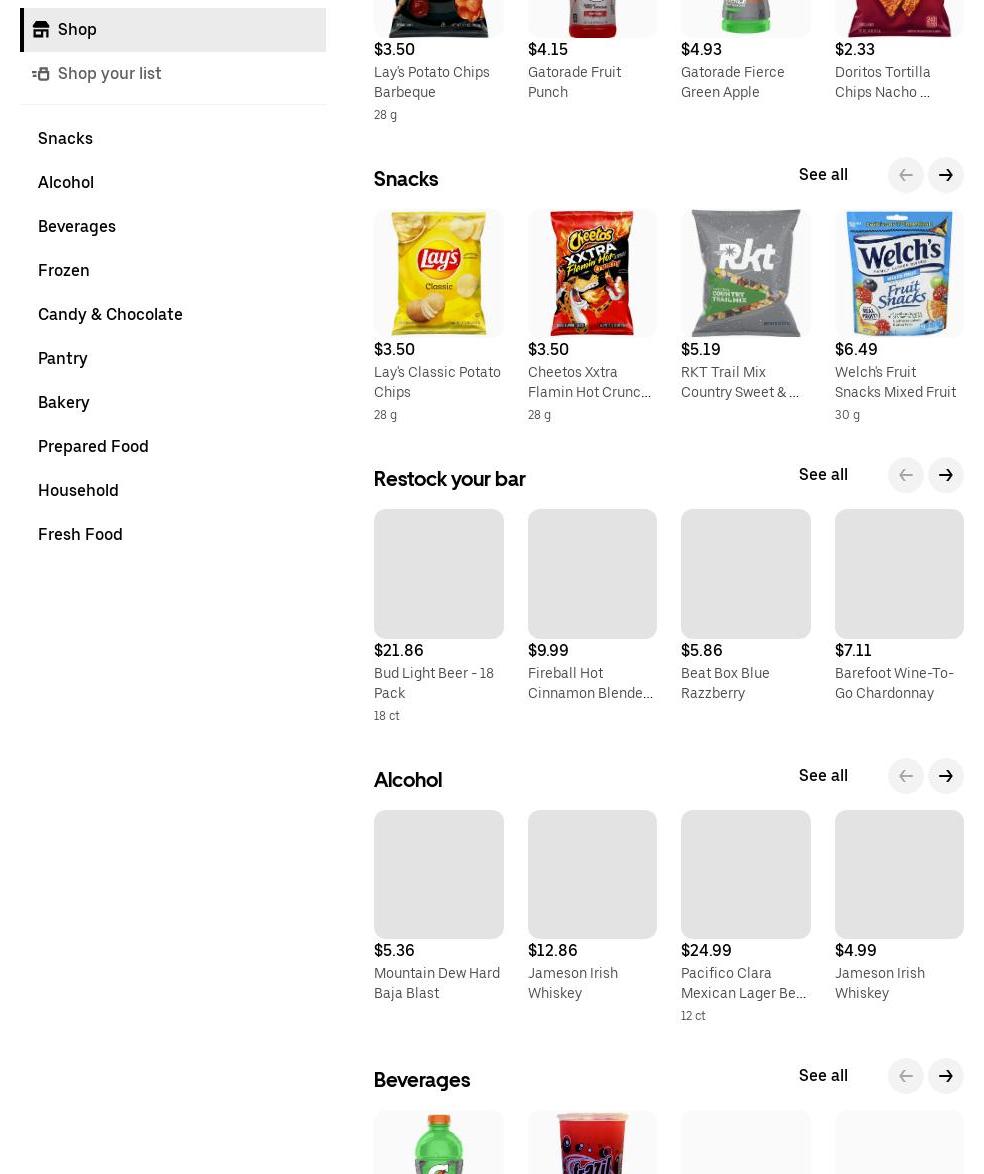
Task: Open Mountain Dew Hard Baja Blast image
Action: pyautogui.click(x=439, y=875)
